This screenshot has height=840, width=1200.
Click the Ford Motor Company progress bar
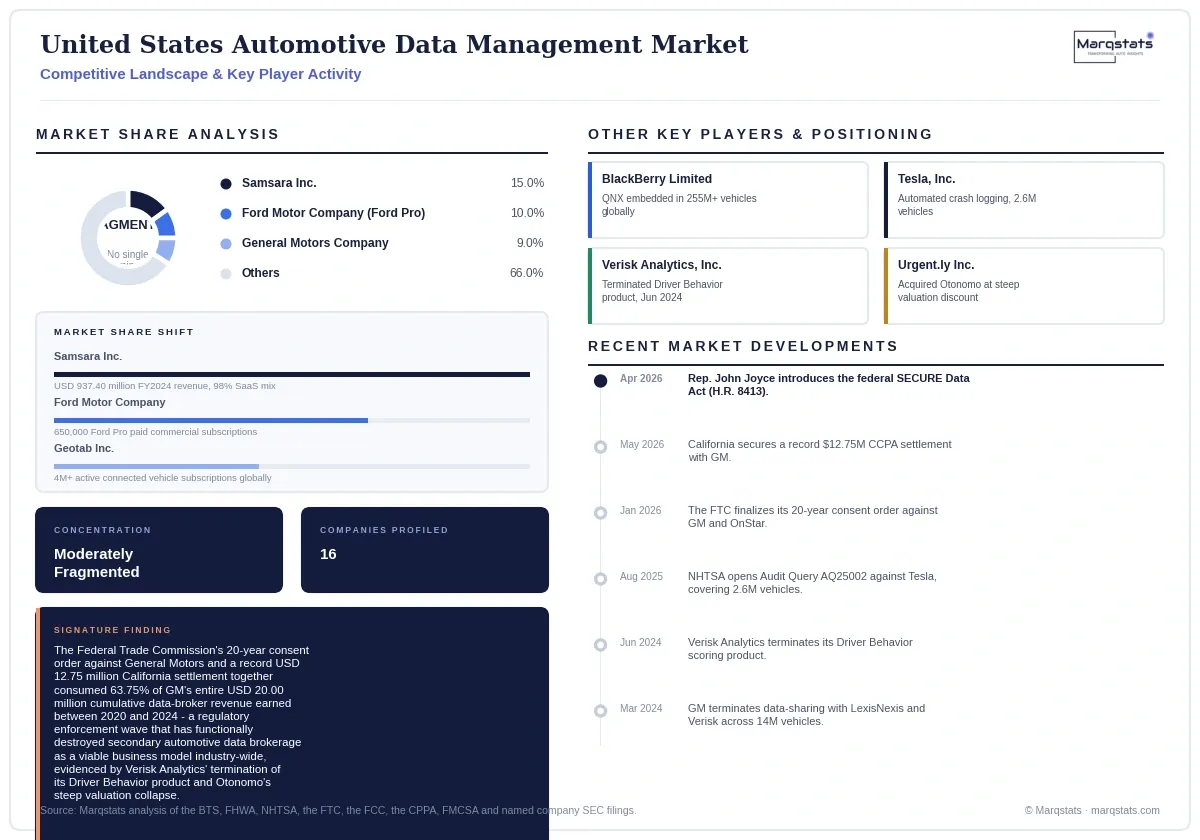tap(292, 420)
